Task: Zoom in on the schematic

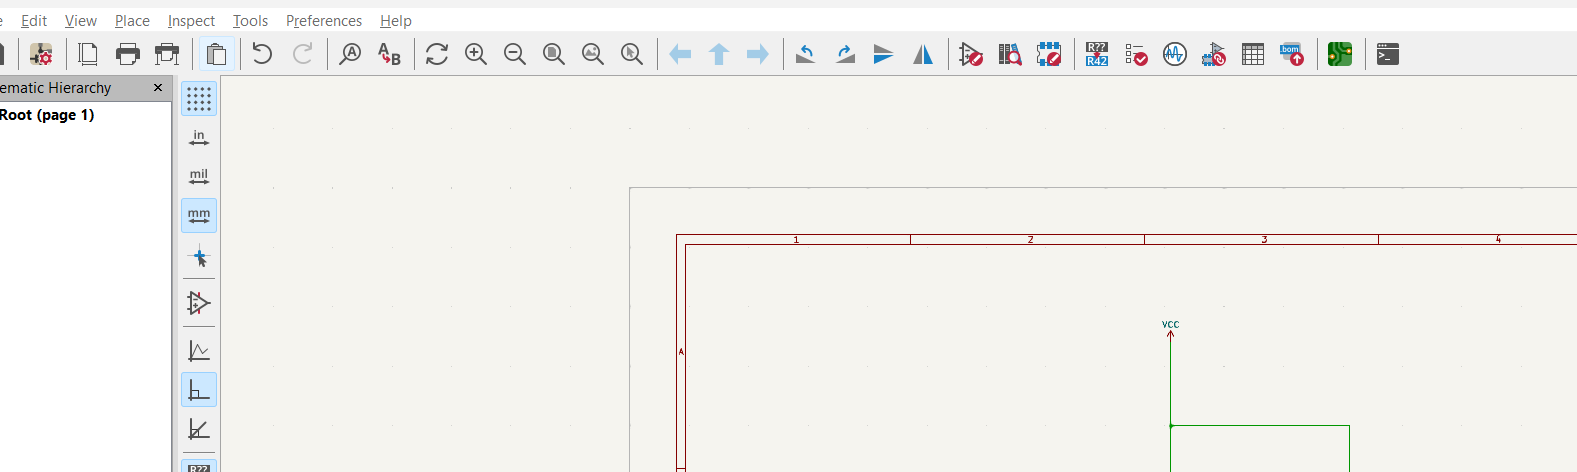Action: [476, 54]
